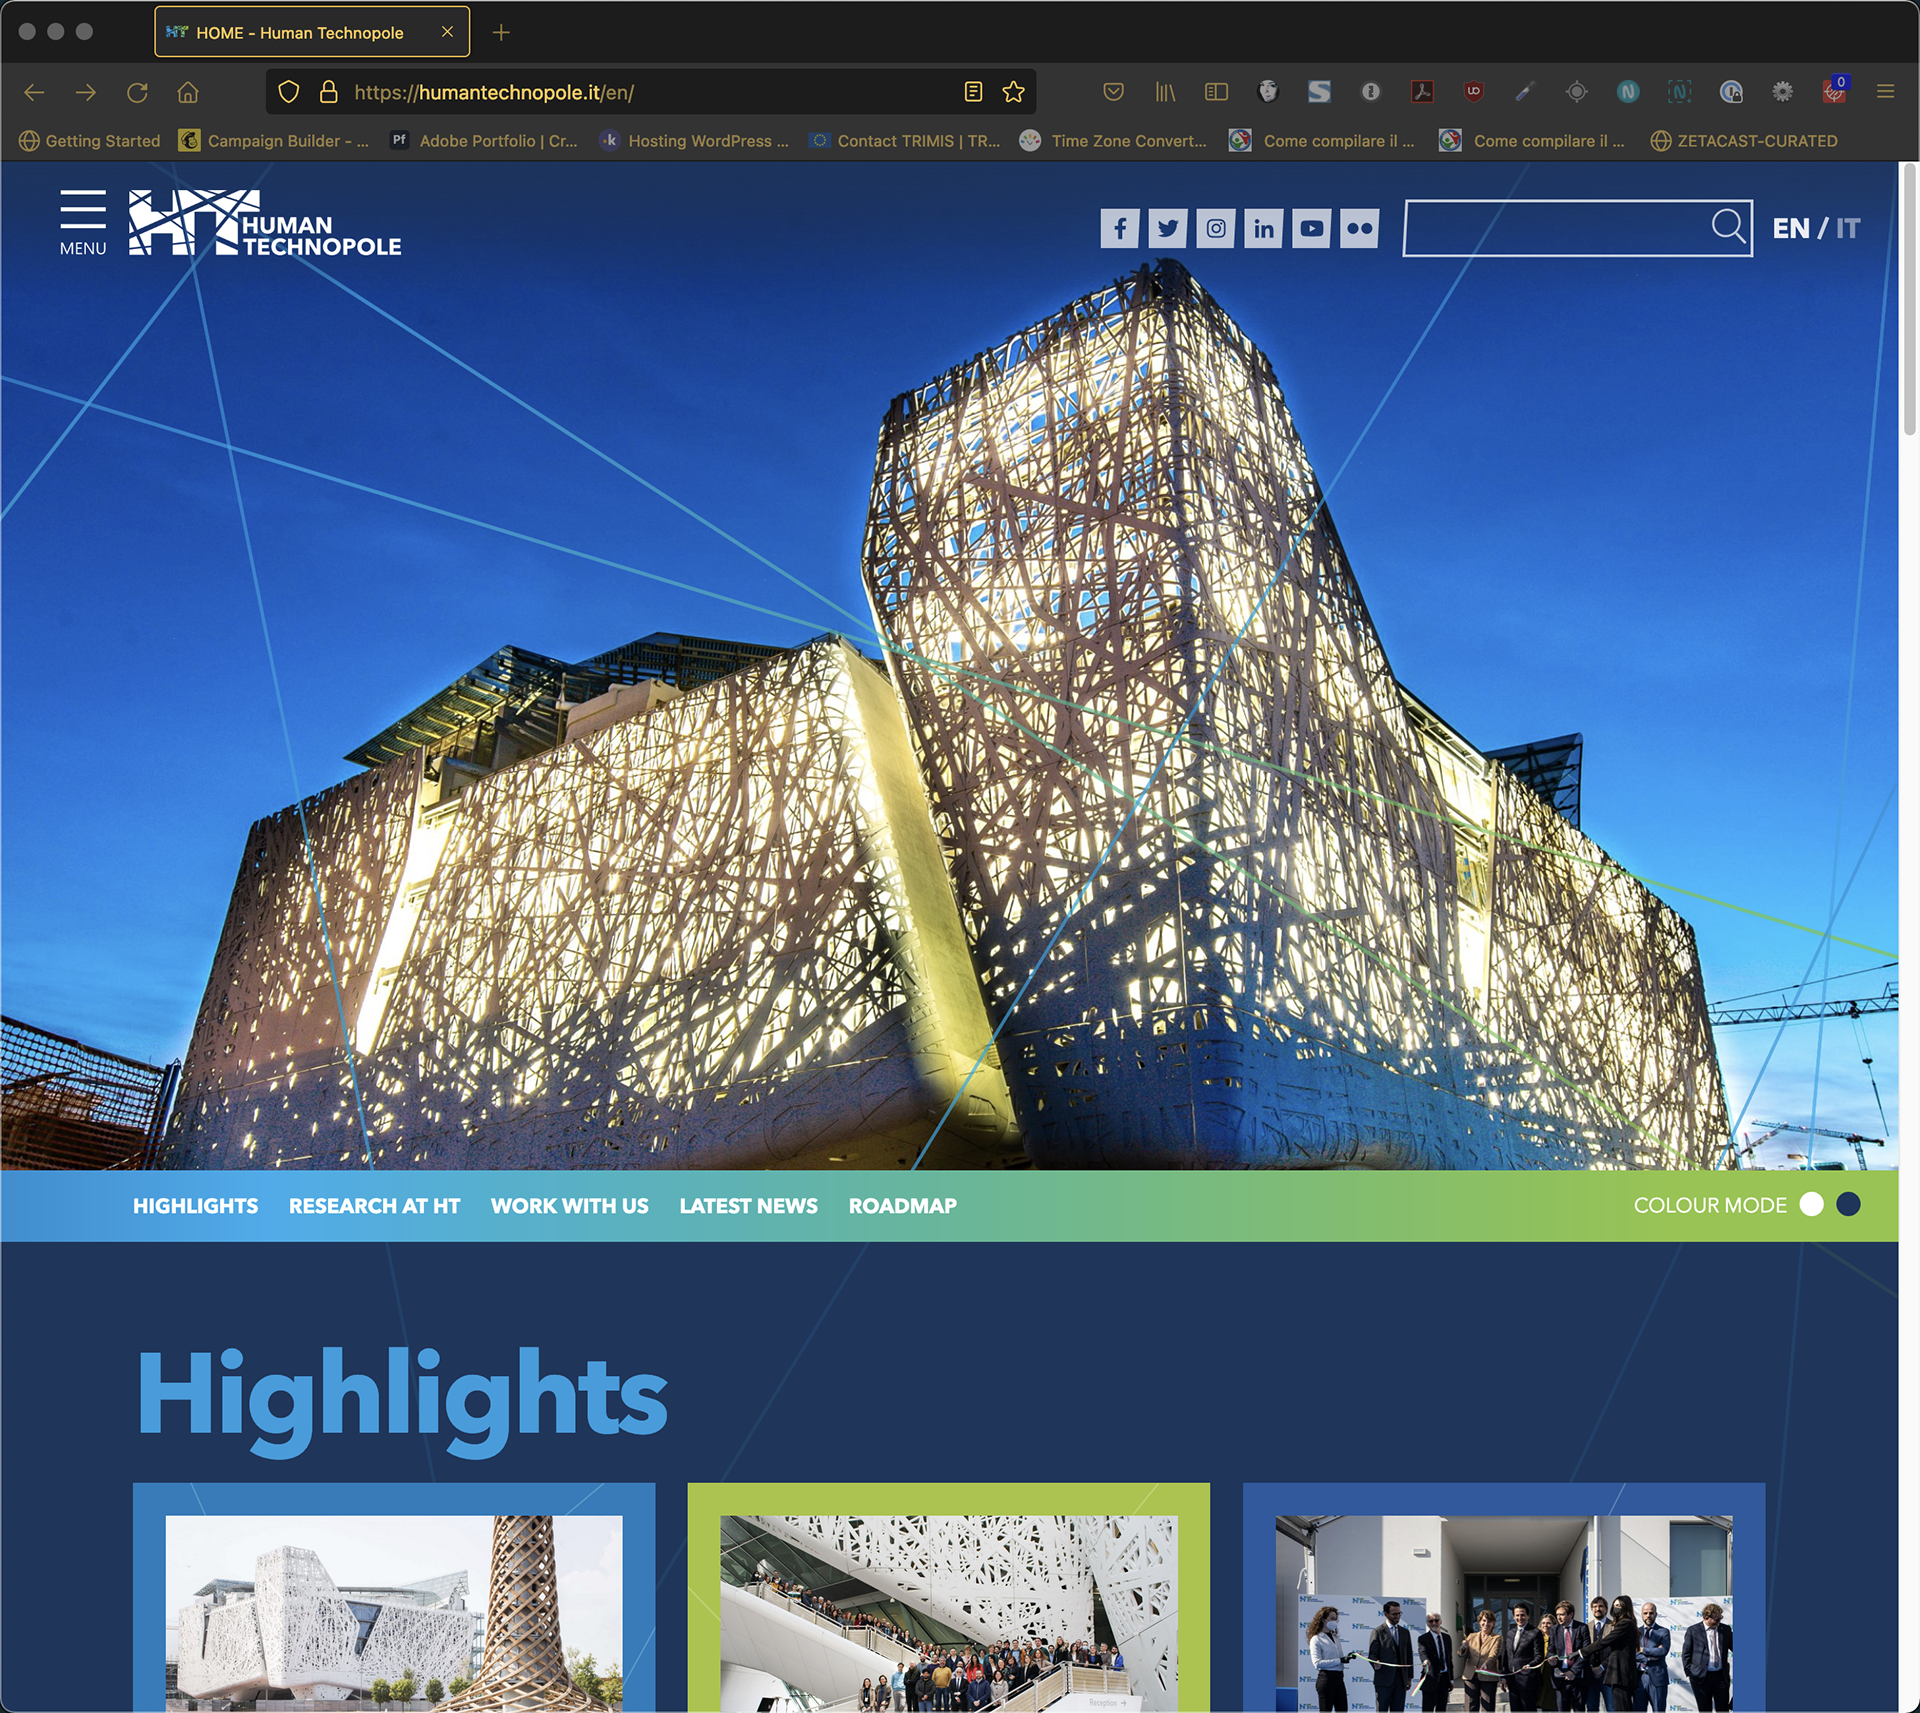This screenshot has height=1713, width=1920.
Task: Switch language to EN
Action: 1791,228
